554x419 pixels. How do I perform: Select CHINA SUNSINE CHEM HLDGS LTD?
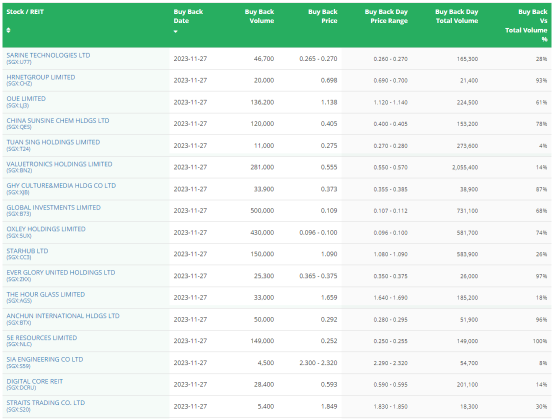click(x=58, y=120)
